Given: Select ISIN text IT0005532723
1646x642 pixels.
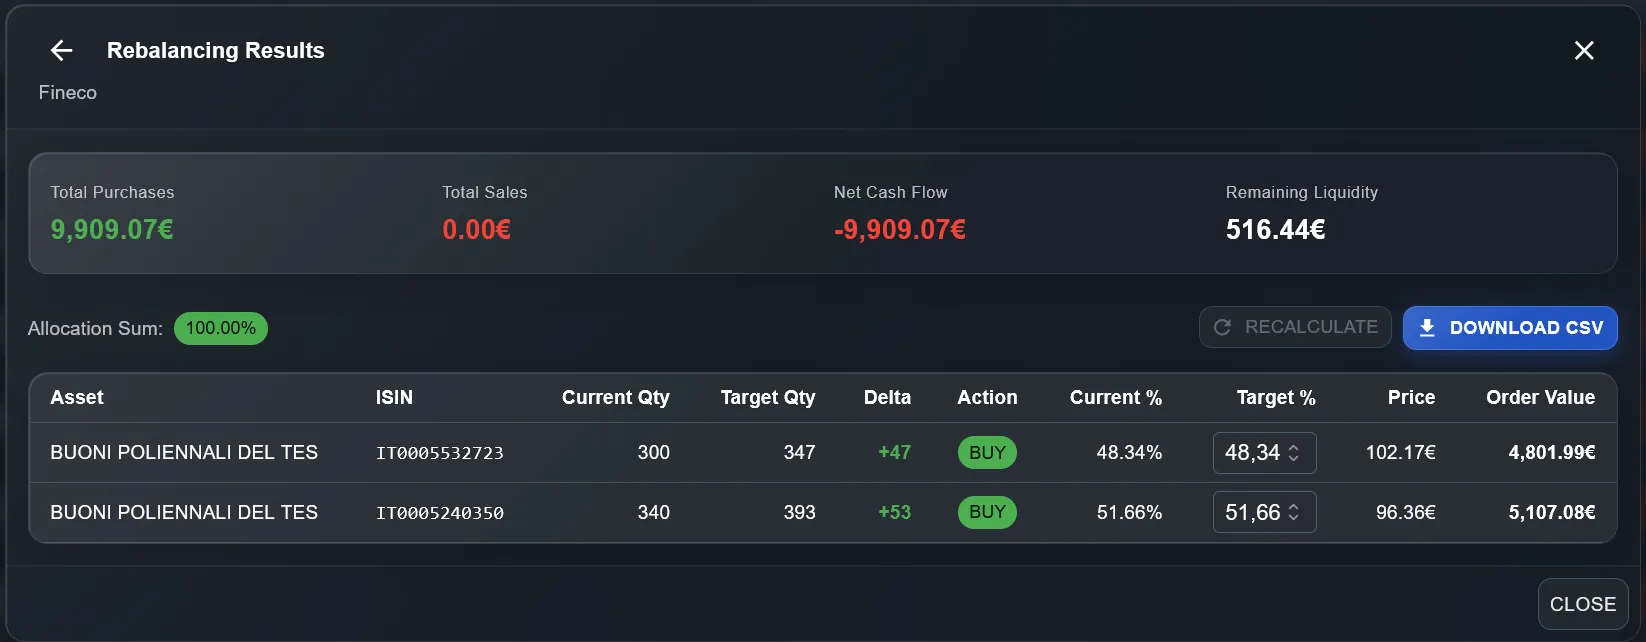Looking at the screenshot, I should tap(439, 453).
